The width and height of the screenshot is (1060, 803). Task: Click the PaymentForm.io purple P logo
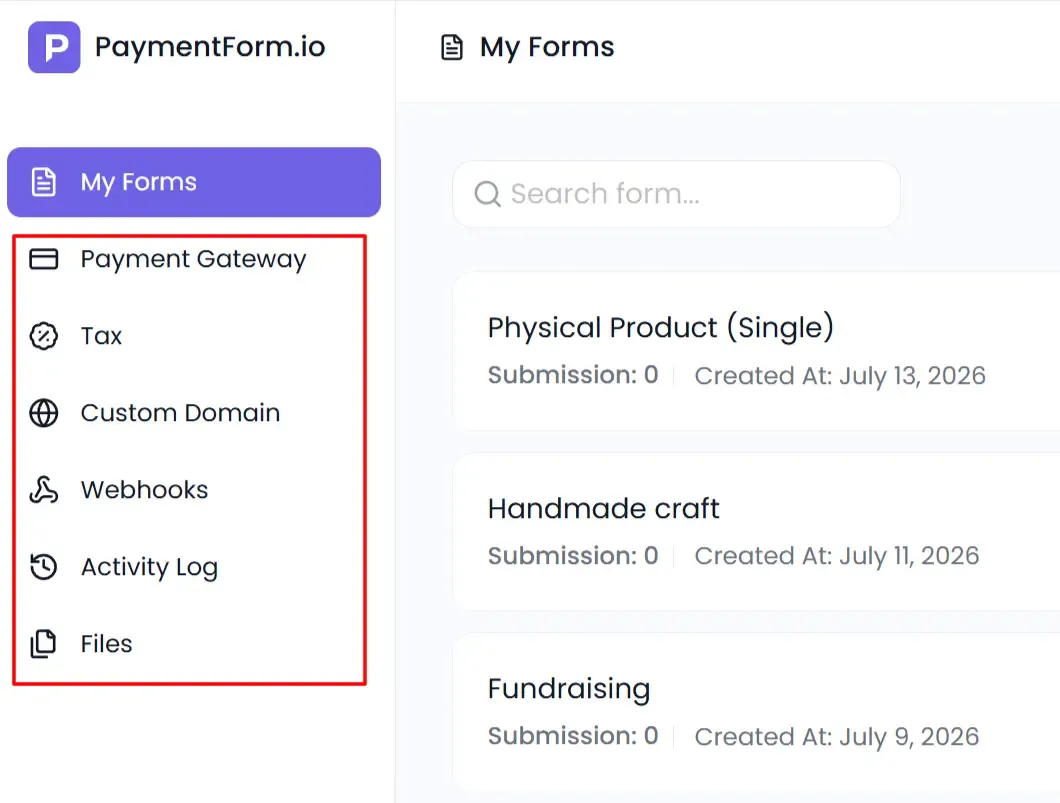[x=54, y=47]
